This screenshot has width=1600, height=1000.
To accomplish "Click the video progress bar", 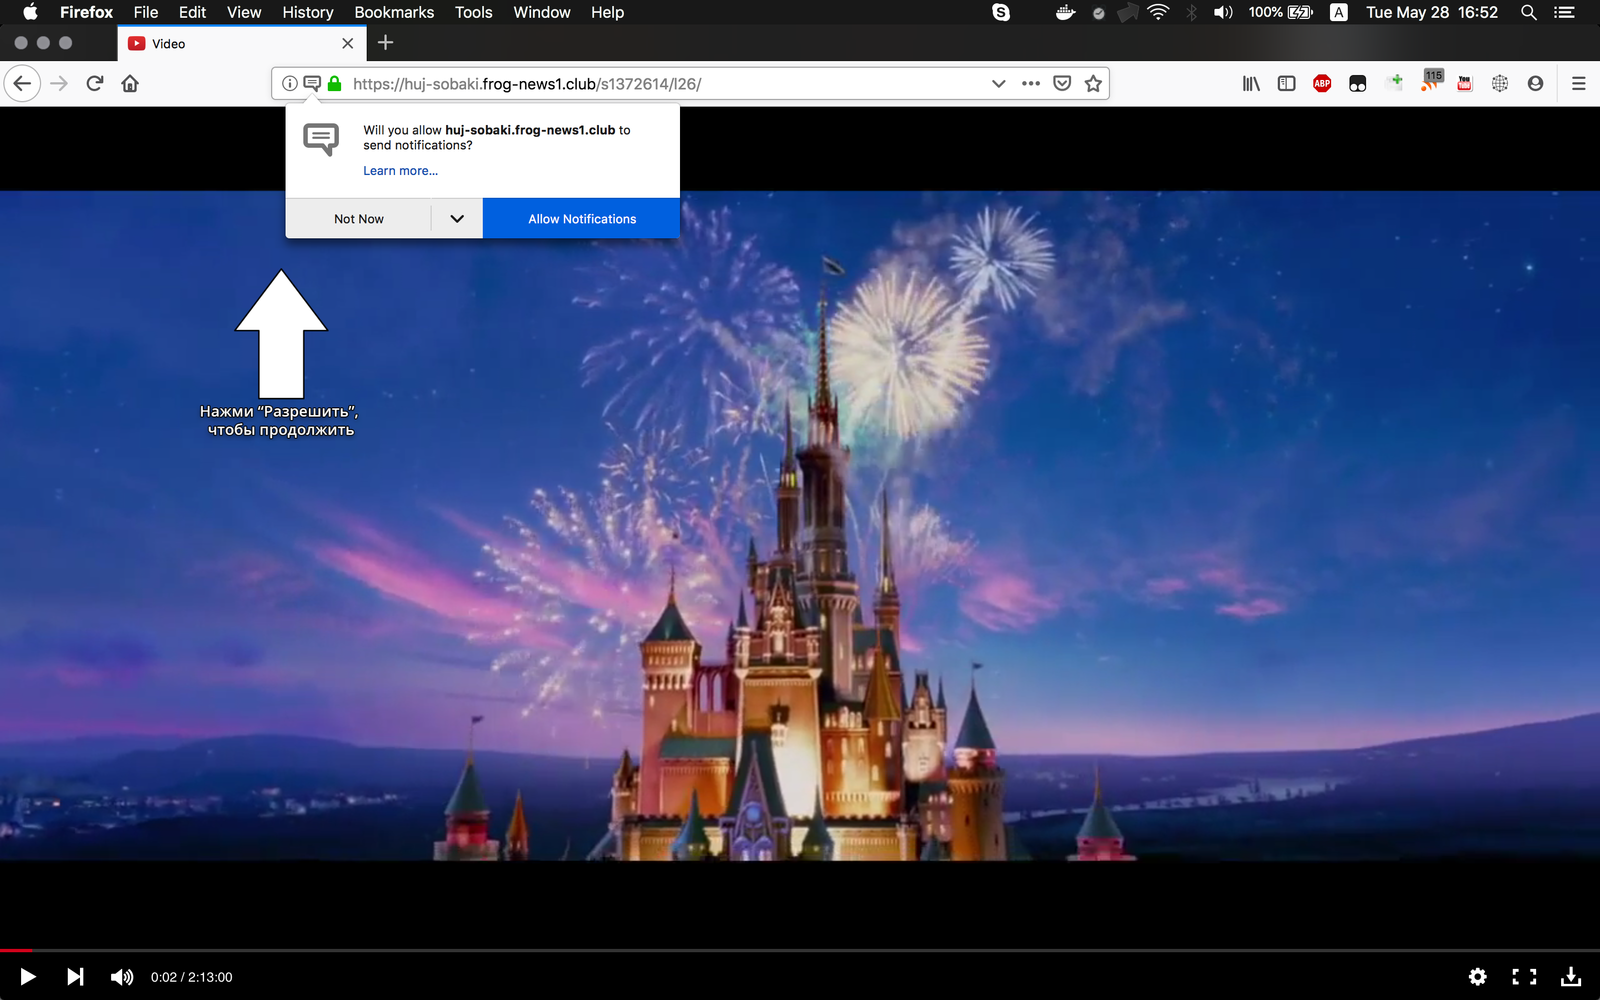I will (x=800, y=950).
